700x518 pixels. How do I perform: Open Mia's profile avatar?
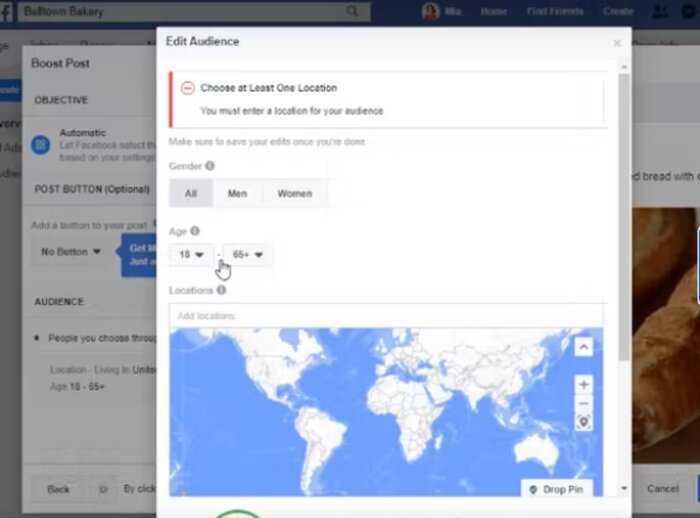(x=430, y=12)
